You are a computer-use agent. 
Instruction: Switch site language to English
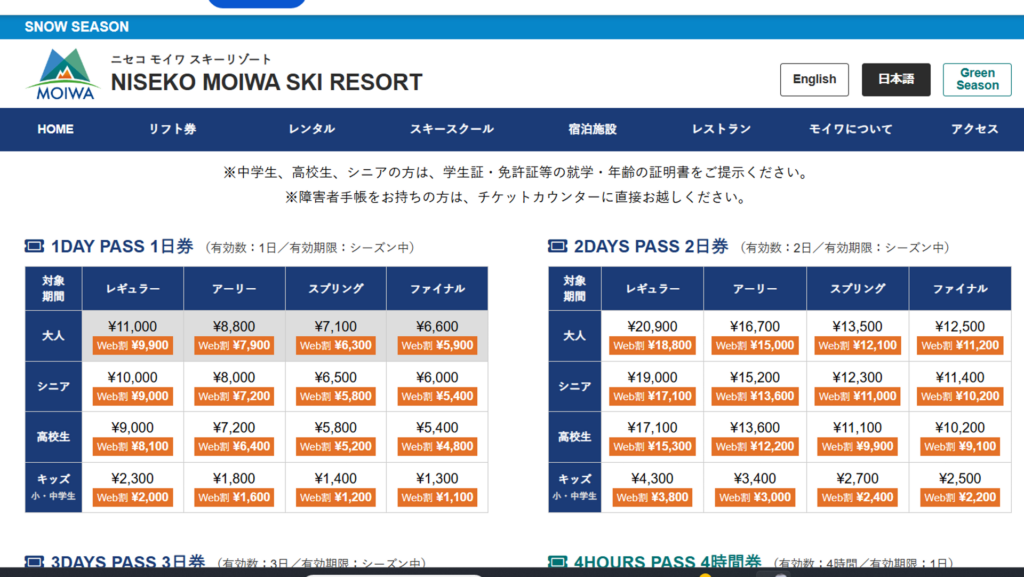click(814, 80)
